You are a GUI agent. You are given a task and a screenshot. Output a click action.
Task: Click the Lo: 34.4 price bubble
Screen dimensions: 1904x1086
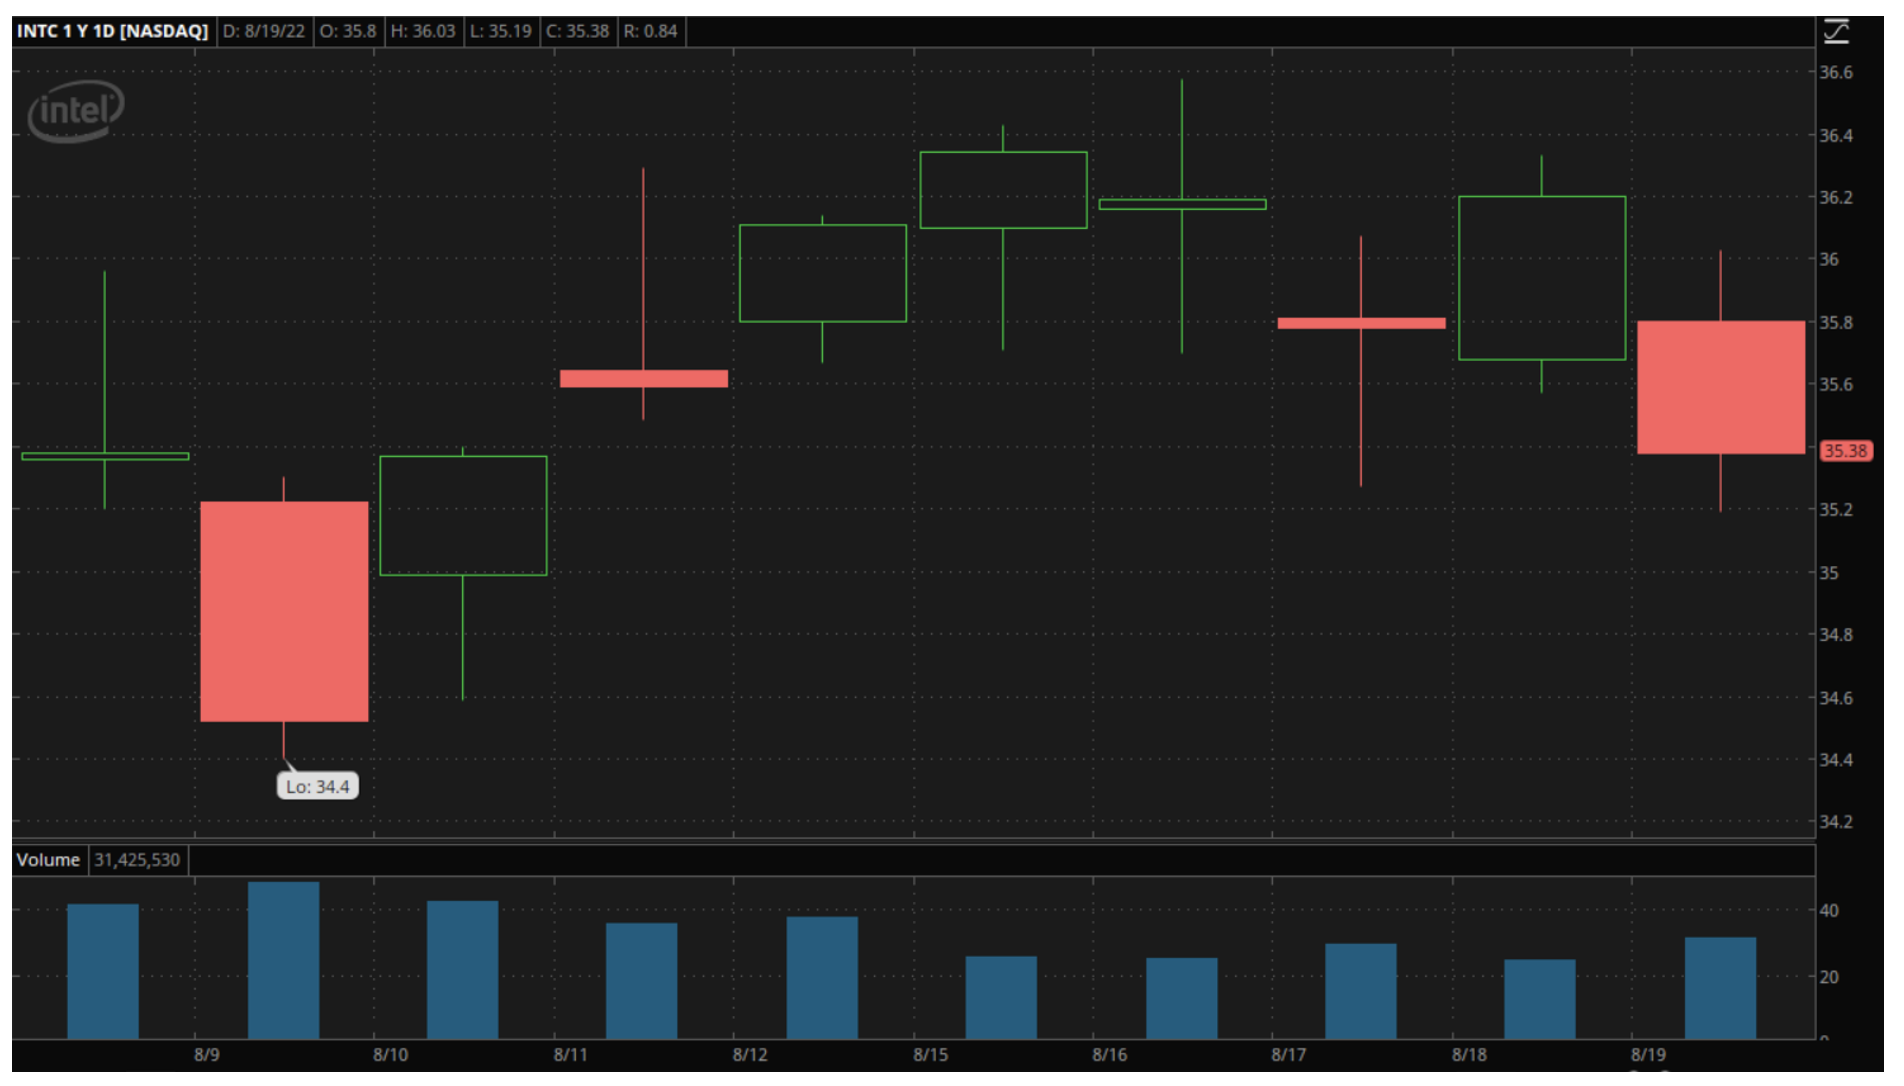(x=317, y=787)
